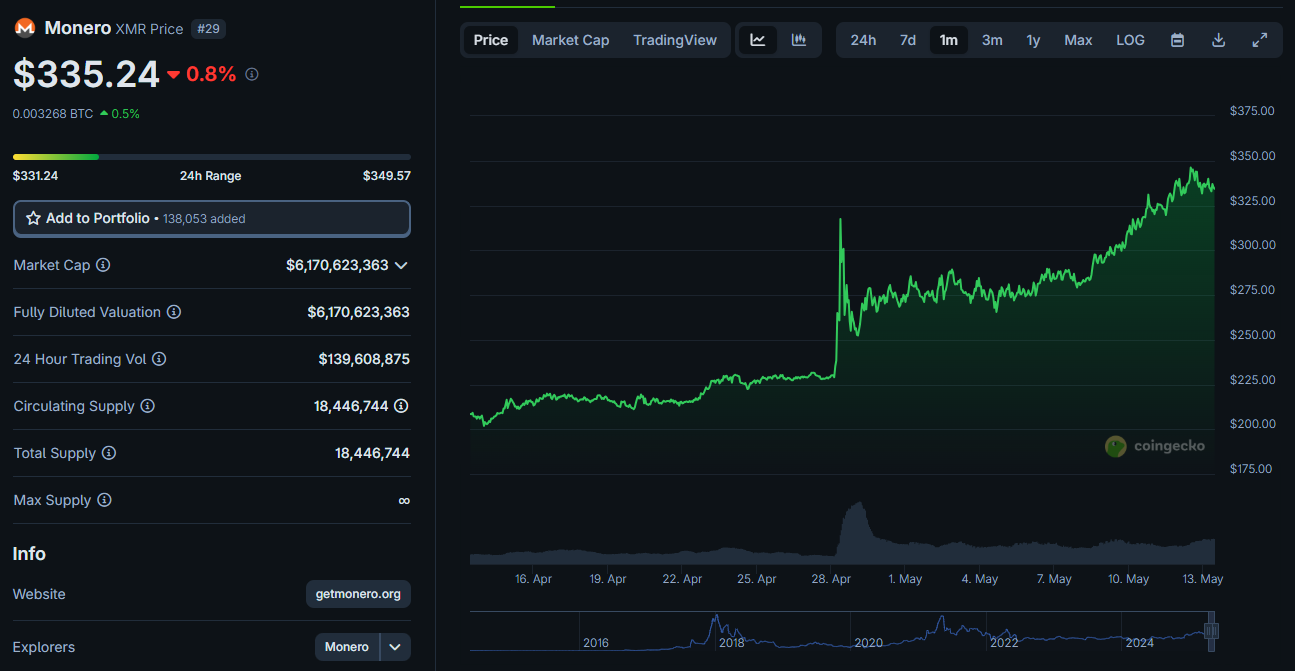This screenshot has height=671, width=1295.
Task: Click the $335.24 price text
Action: pyautogui.click(x=86, y=74)
